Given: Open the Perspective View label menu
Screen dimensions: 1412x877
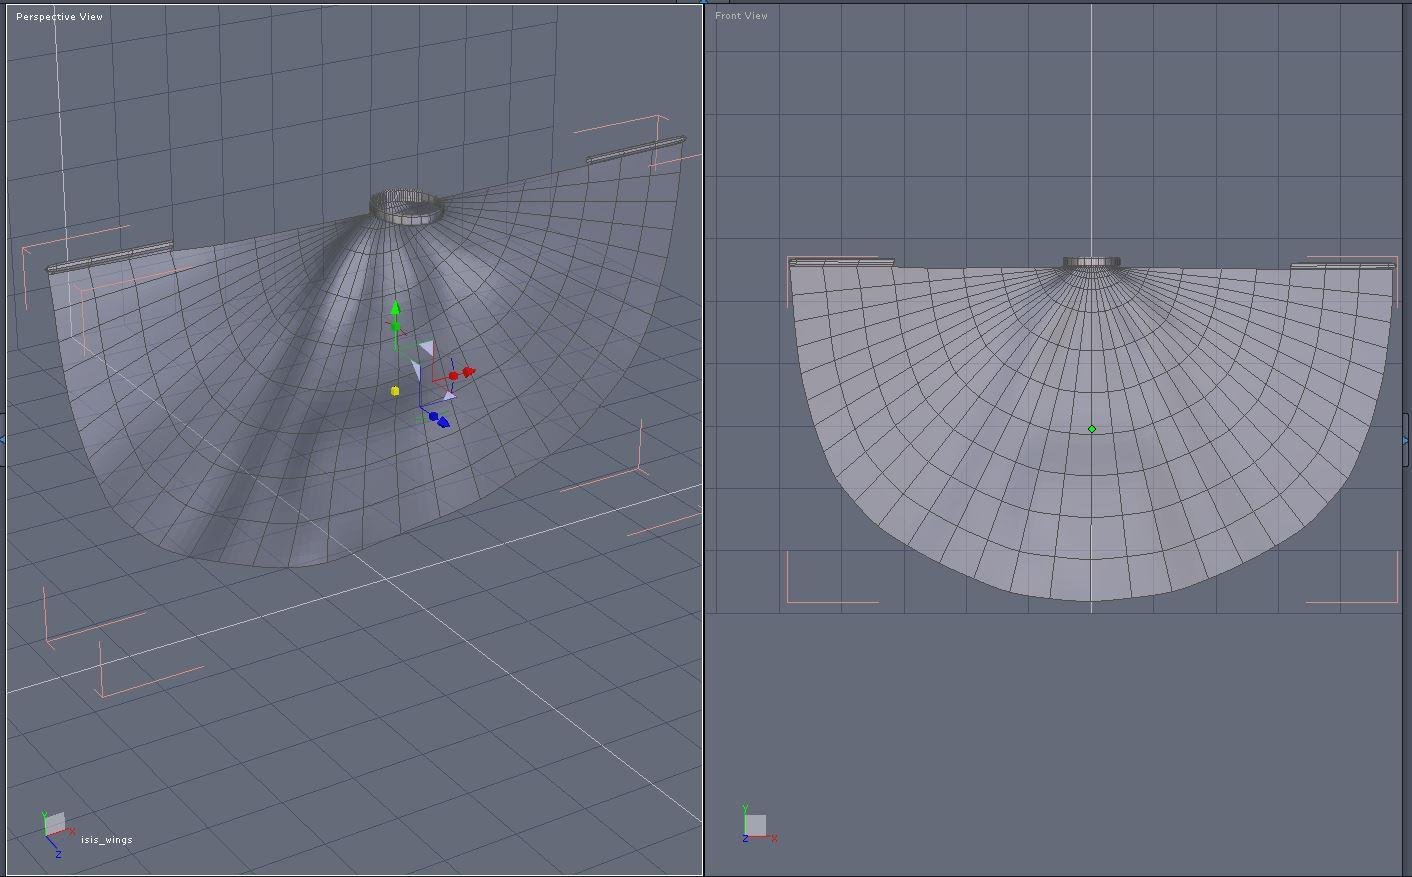Looking at the screenshot, I should pyautogui.click(x=59, y=17).
